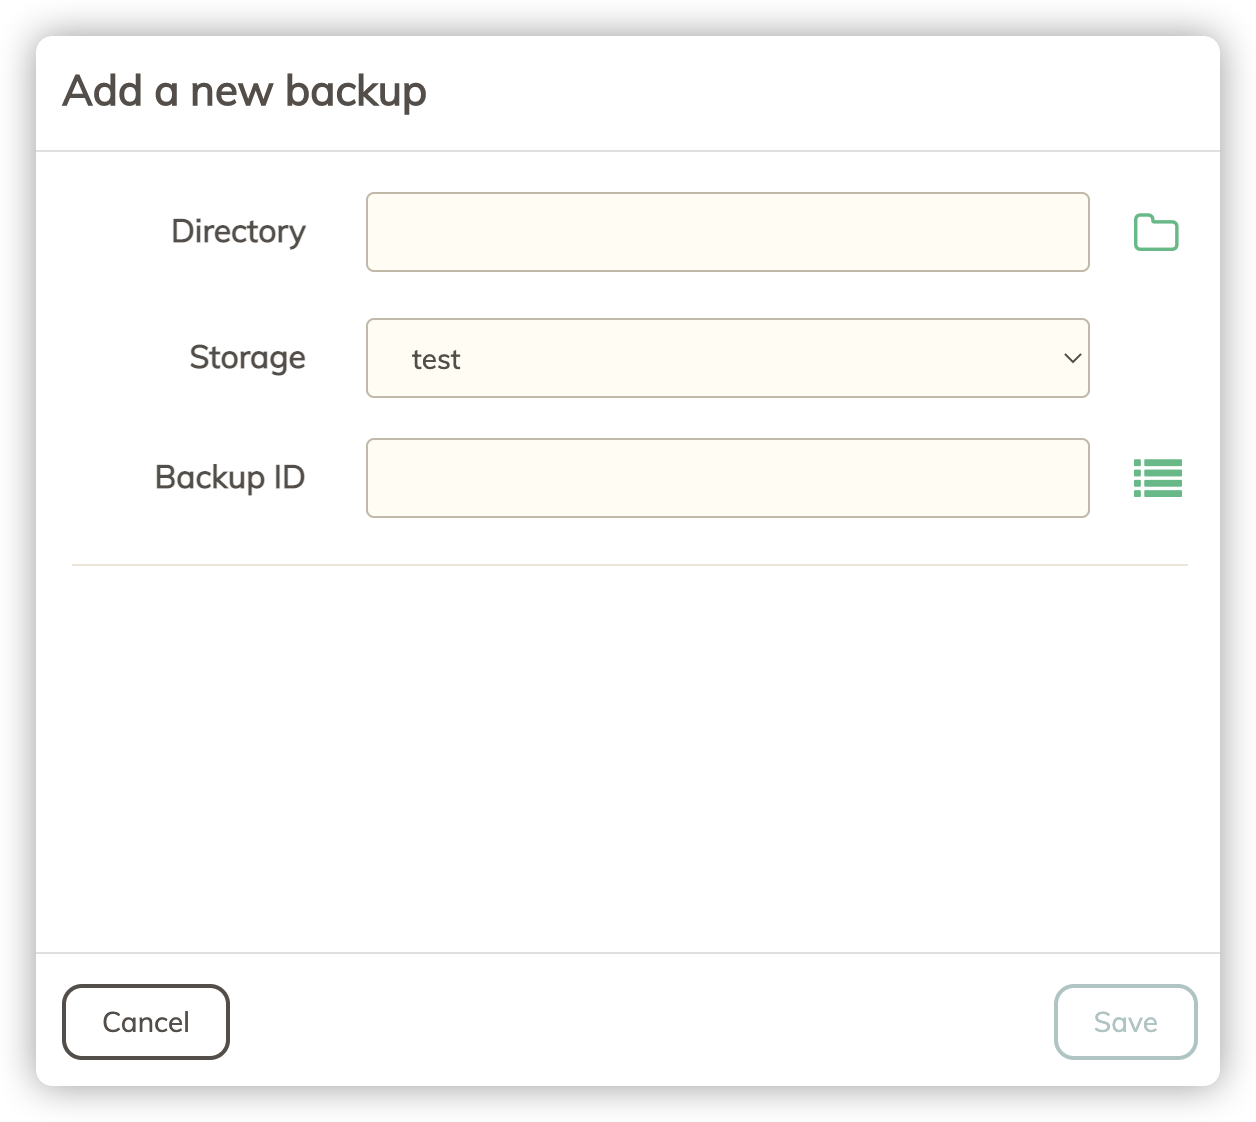The height and width of the screenshot is (1122, 1256).
Task: Click the dialog footer between Cancel and Save
Action: [640, 1022]
